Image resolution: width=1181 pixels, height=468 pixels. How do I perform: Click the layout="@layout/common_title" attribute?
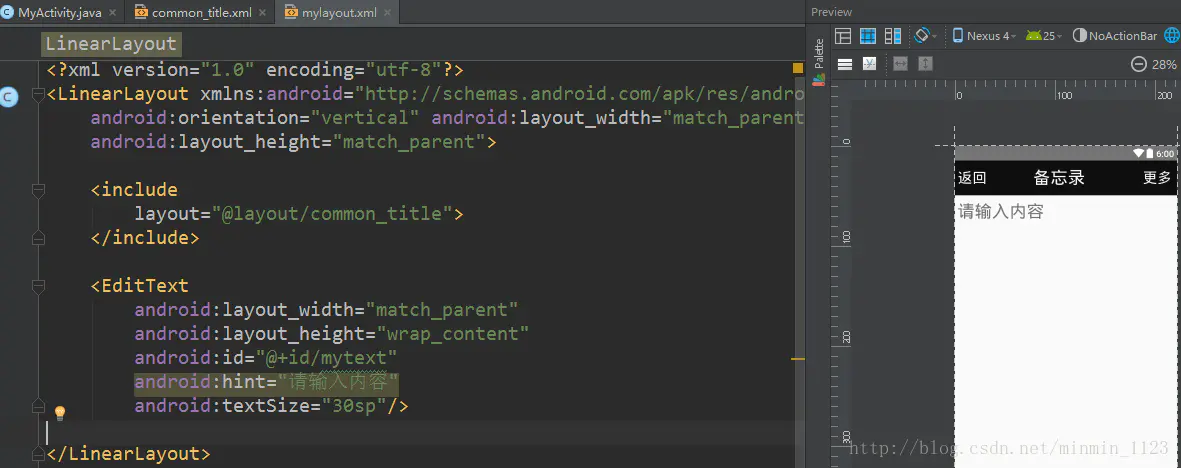pyautogui.click(x=298, y=214)
